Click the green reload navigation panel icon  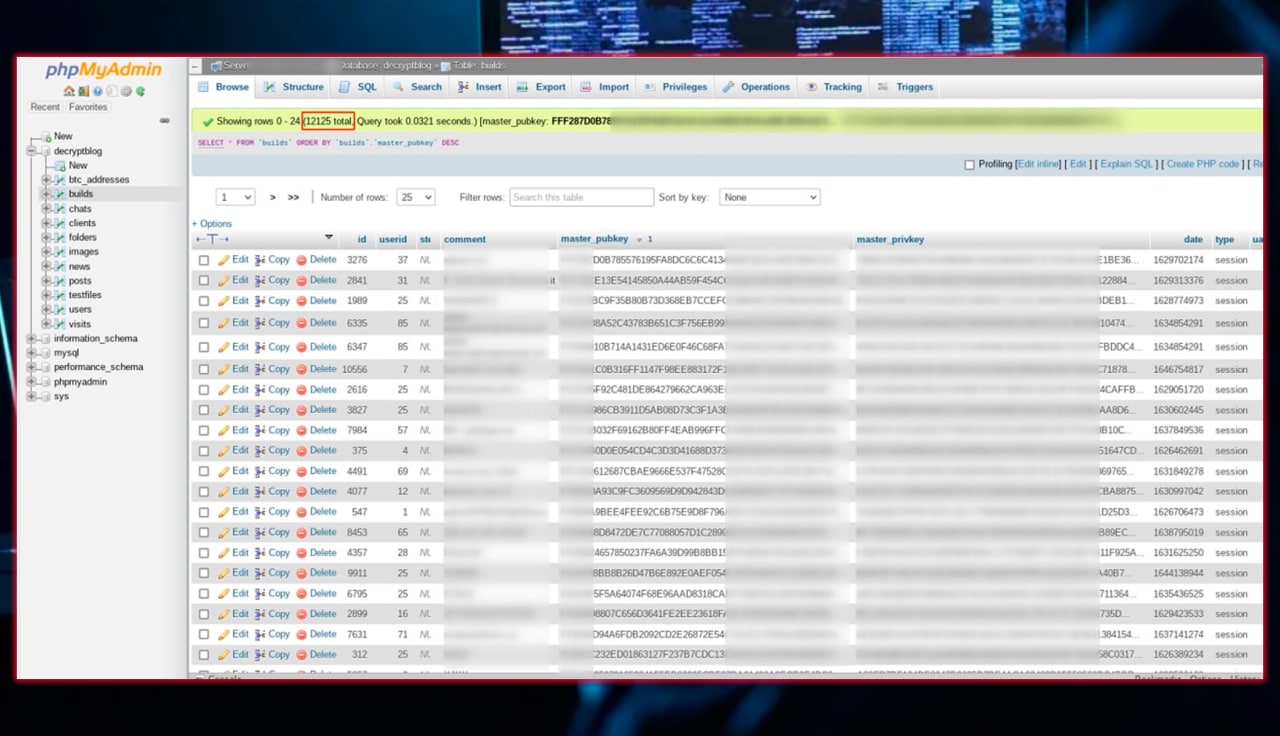pyautogui.click(x=140, y=91)
